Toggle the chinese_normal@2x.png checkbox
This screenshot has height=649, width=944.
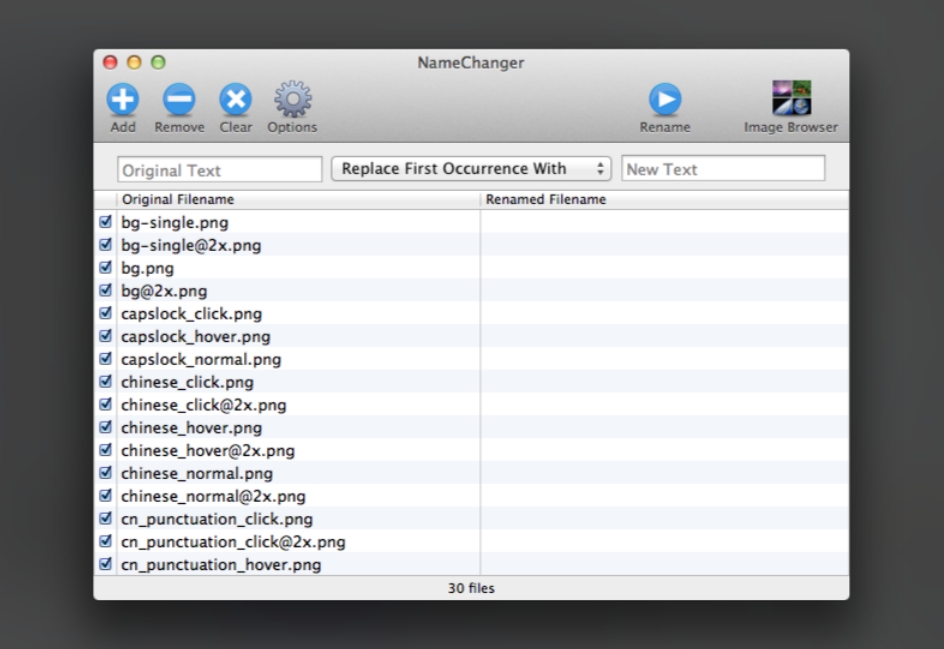[x=105, y=496]
